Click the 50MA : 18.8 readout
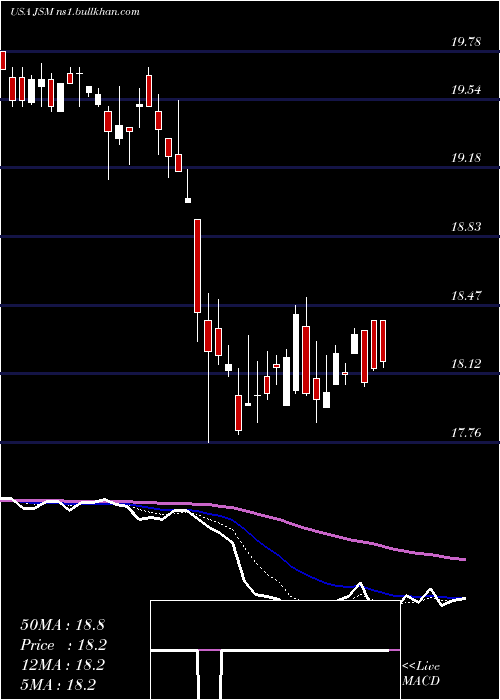Screen dimensions: 500x700 pos(62,625)
